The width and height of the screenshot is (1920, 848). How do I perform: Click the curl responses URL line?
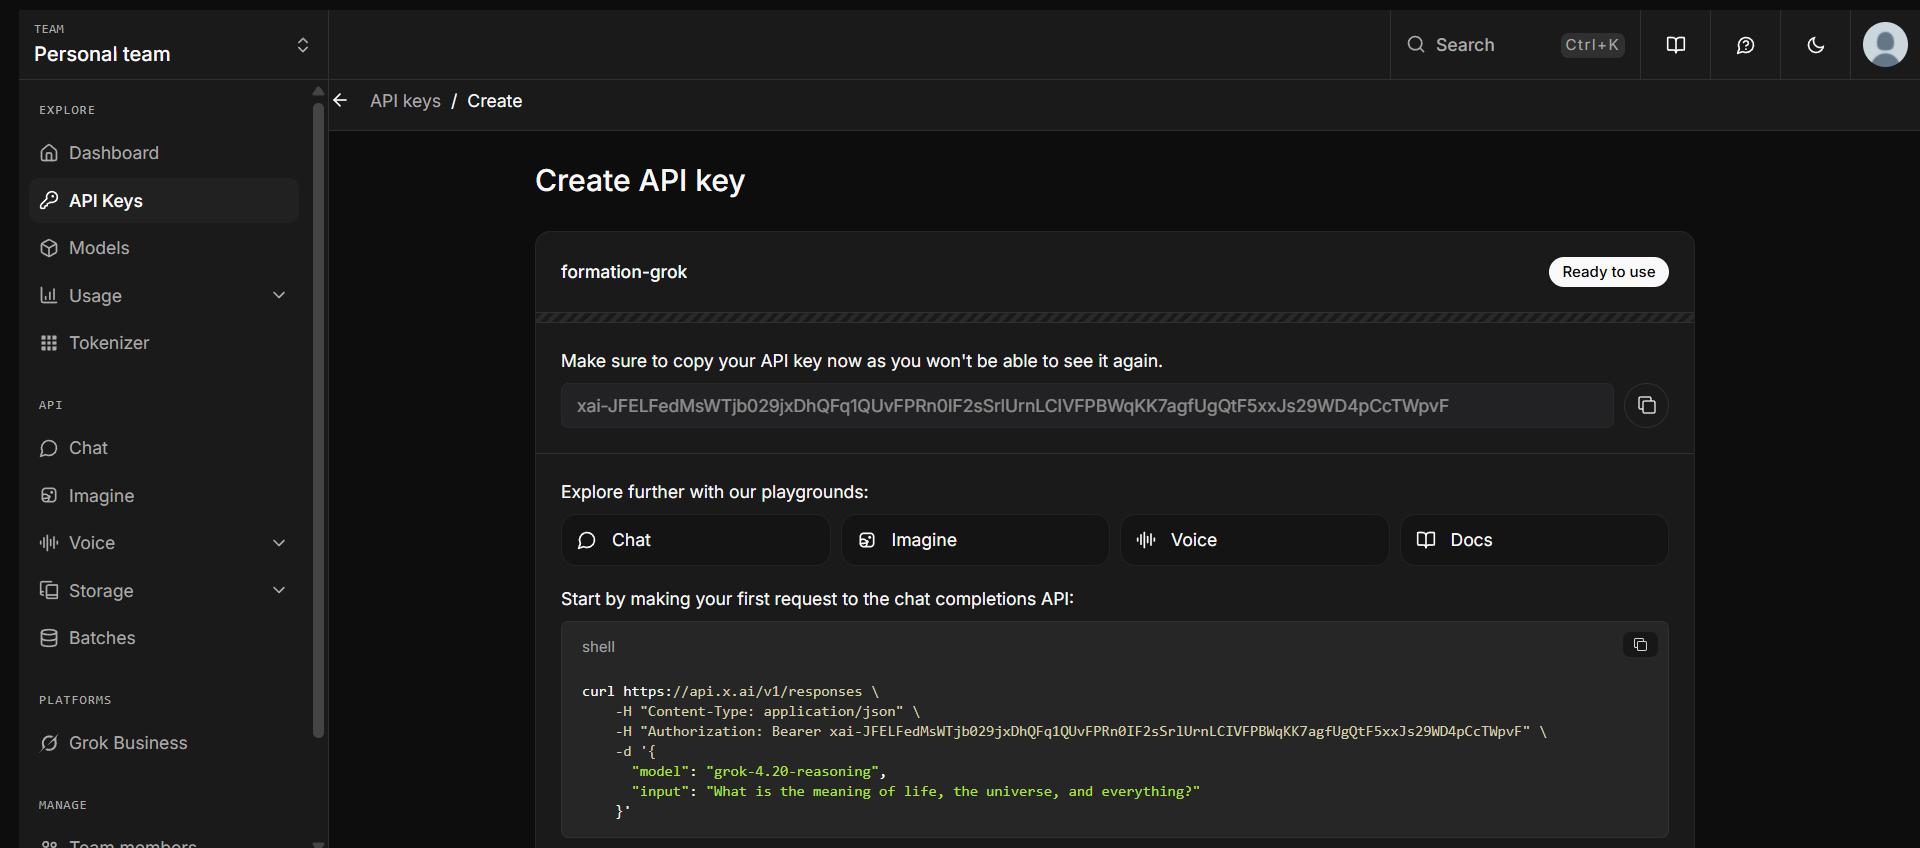730,691
